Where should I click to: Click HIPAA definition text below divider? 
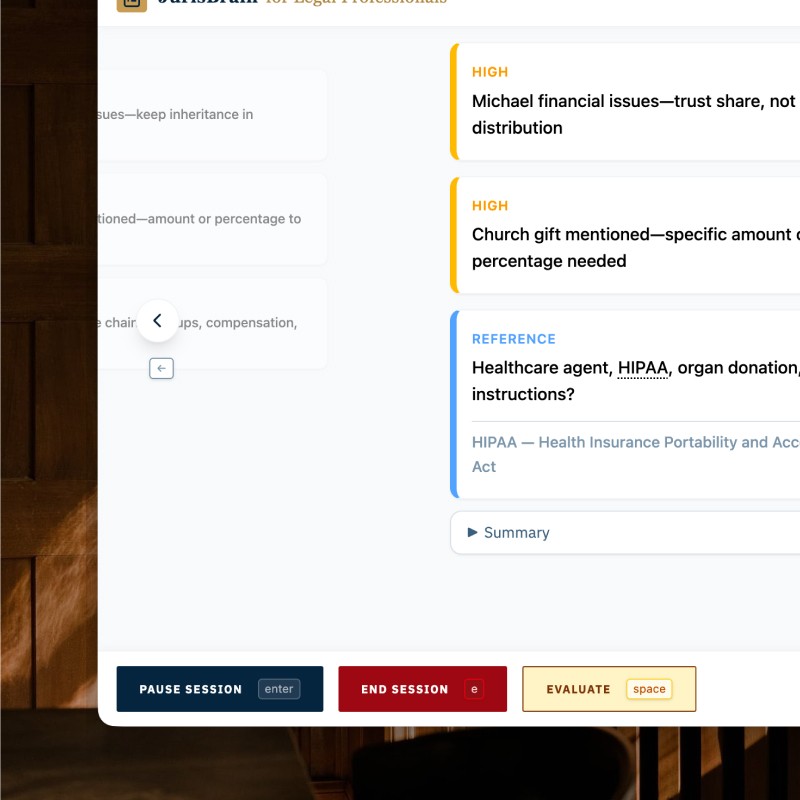(636, 454)
